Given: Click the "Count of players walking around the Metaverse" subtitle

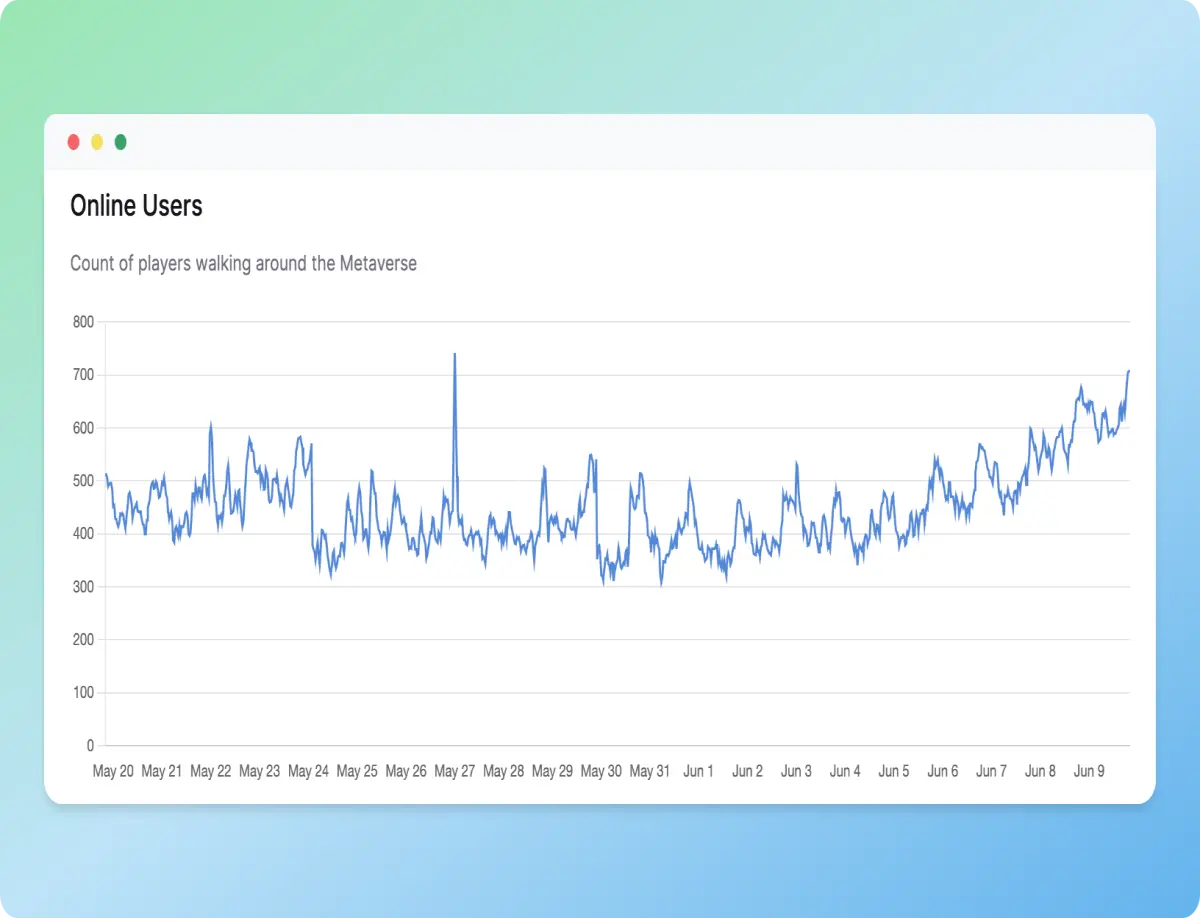Looking at the screenshot, I should click(243, 264).
